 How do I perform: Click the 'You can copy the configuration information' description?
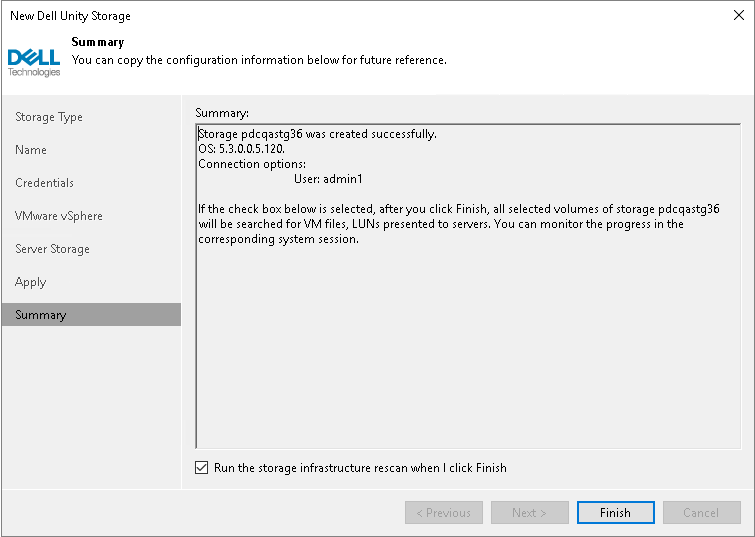259,60
